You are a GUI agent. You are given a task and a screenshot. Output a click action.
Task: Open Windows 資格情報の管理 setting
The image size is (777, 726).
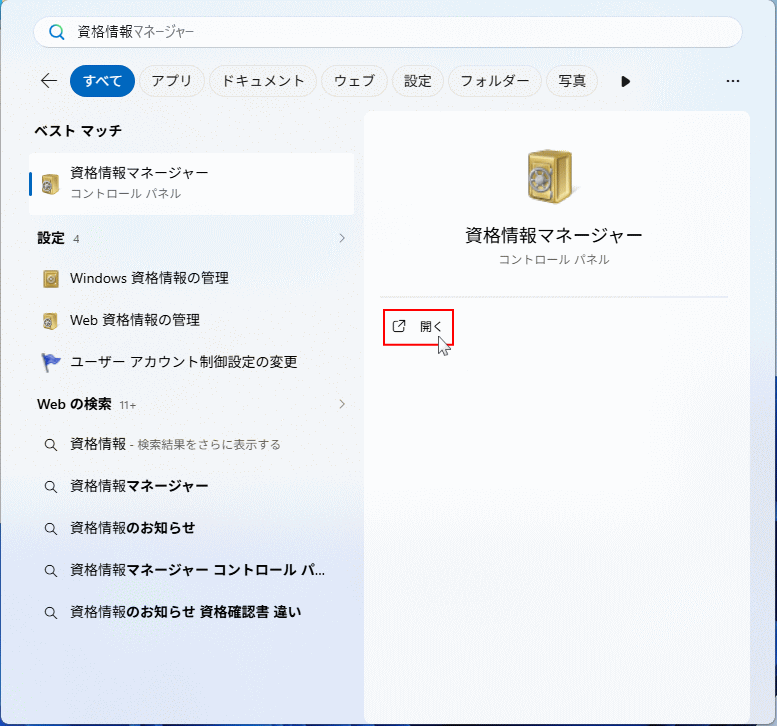[191, 279]
